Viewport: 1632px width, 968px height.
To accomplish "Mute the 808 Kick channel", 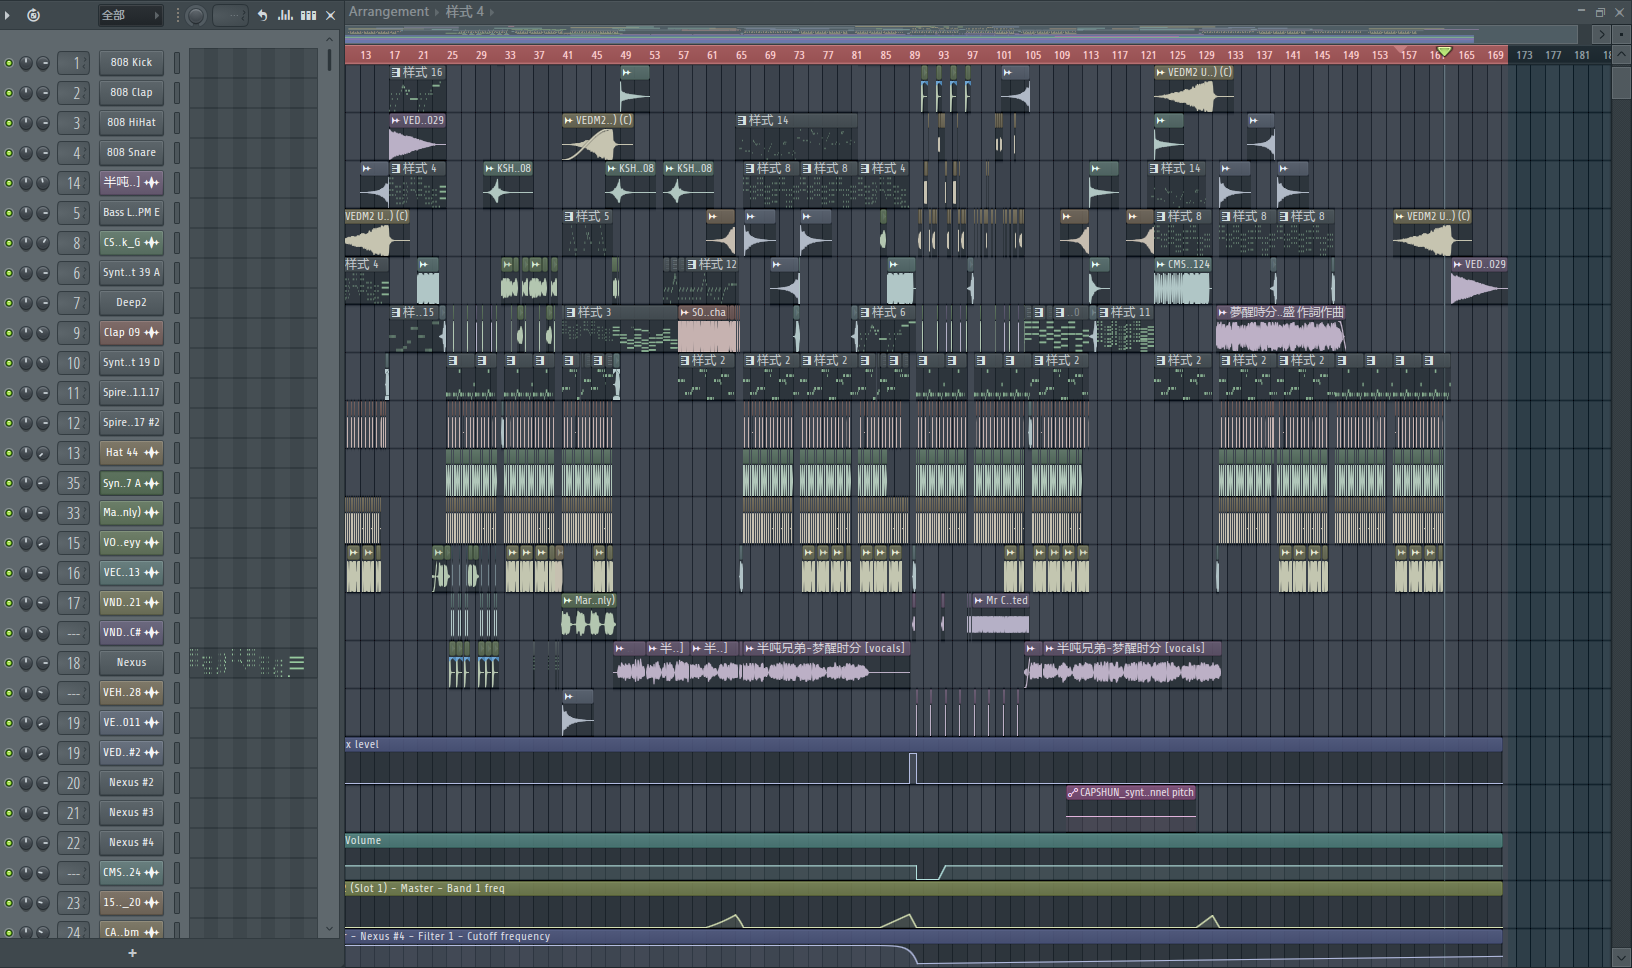I will pos(10,63).
